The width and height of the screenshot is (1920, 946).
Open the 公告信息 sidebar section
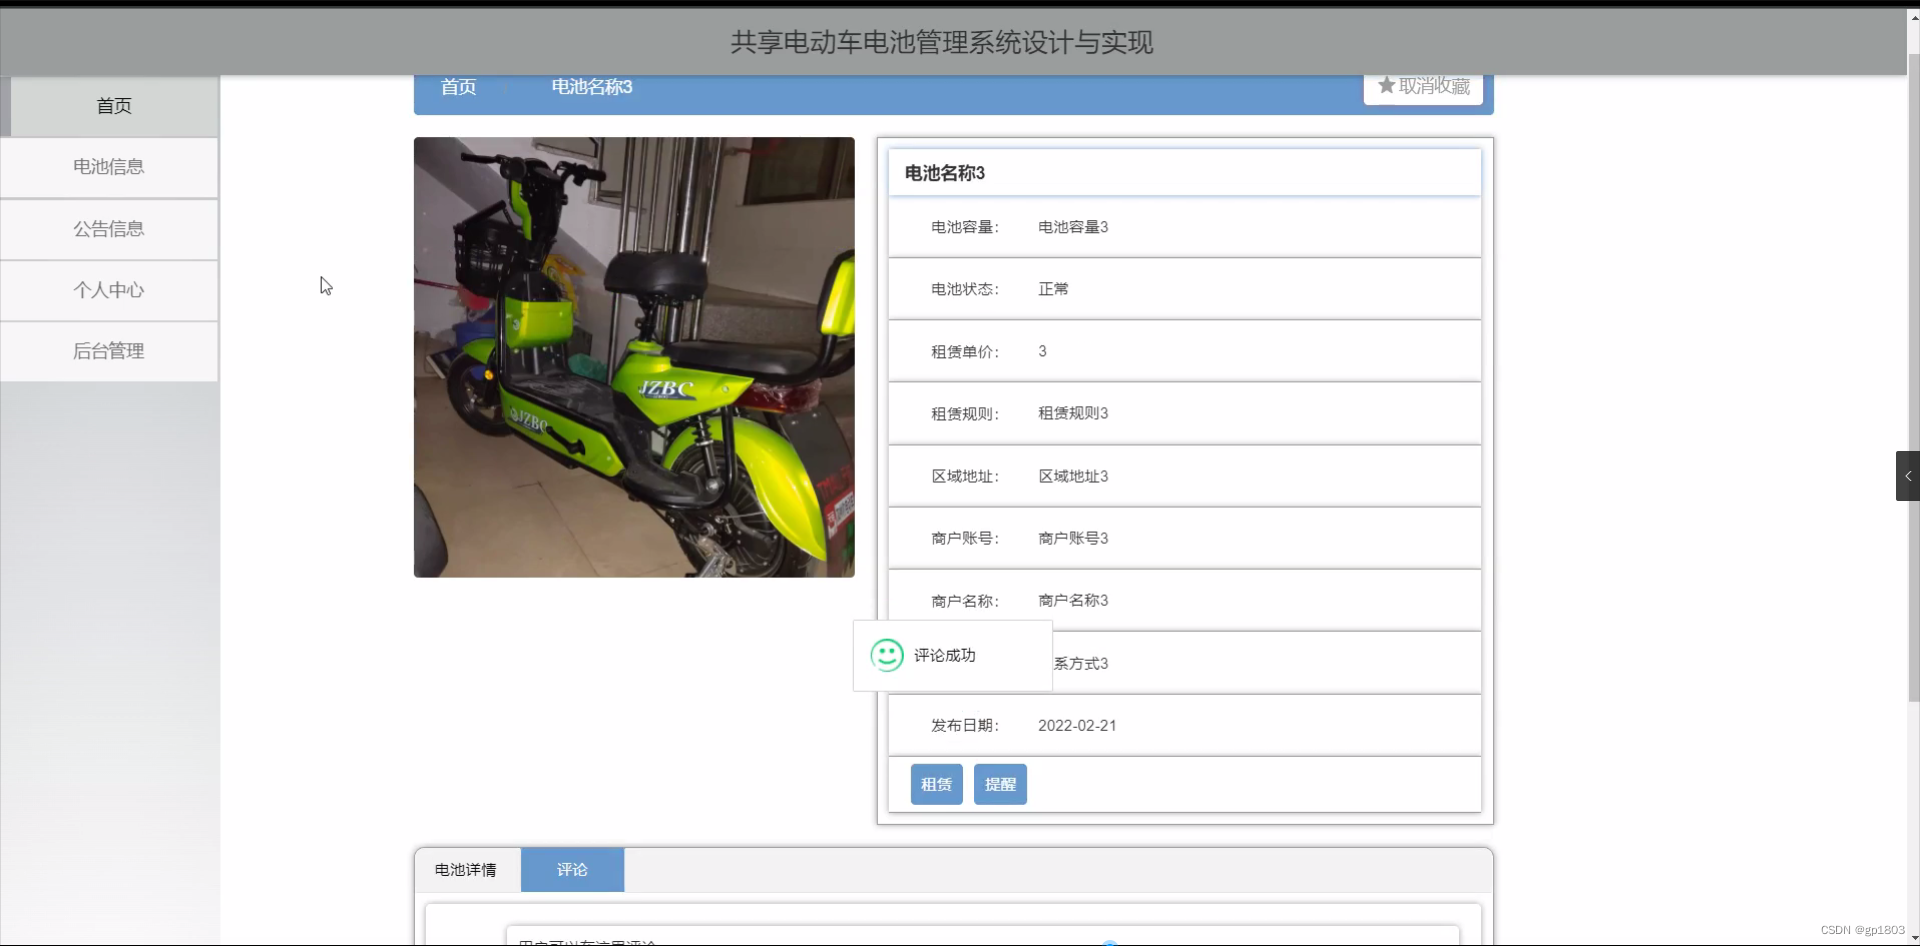coord(109,228)
